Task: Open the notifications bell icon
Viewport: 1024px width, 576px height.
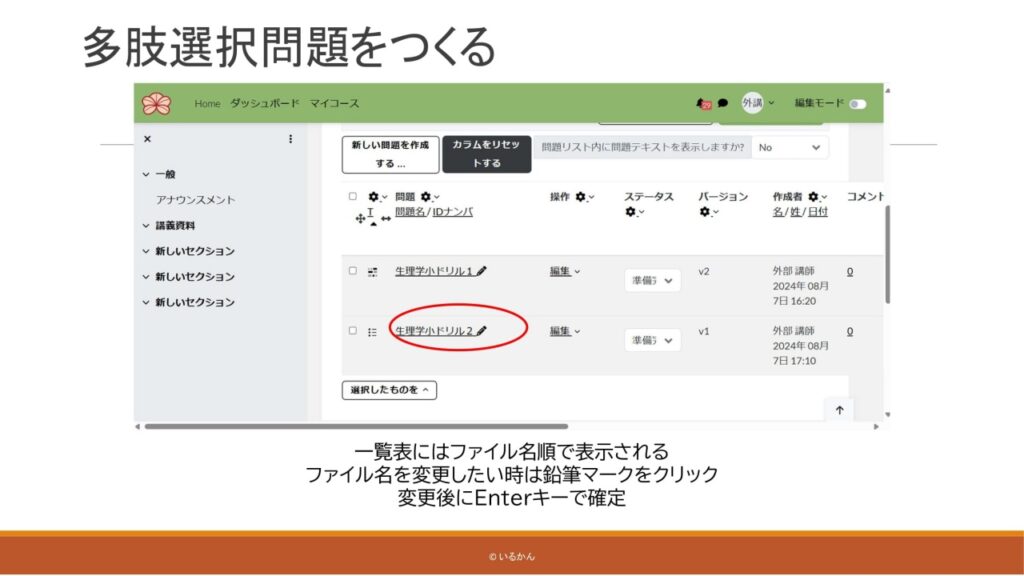Action: click(702, 103)
